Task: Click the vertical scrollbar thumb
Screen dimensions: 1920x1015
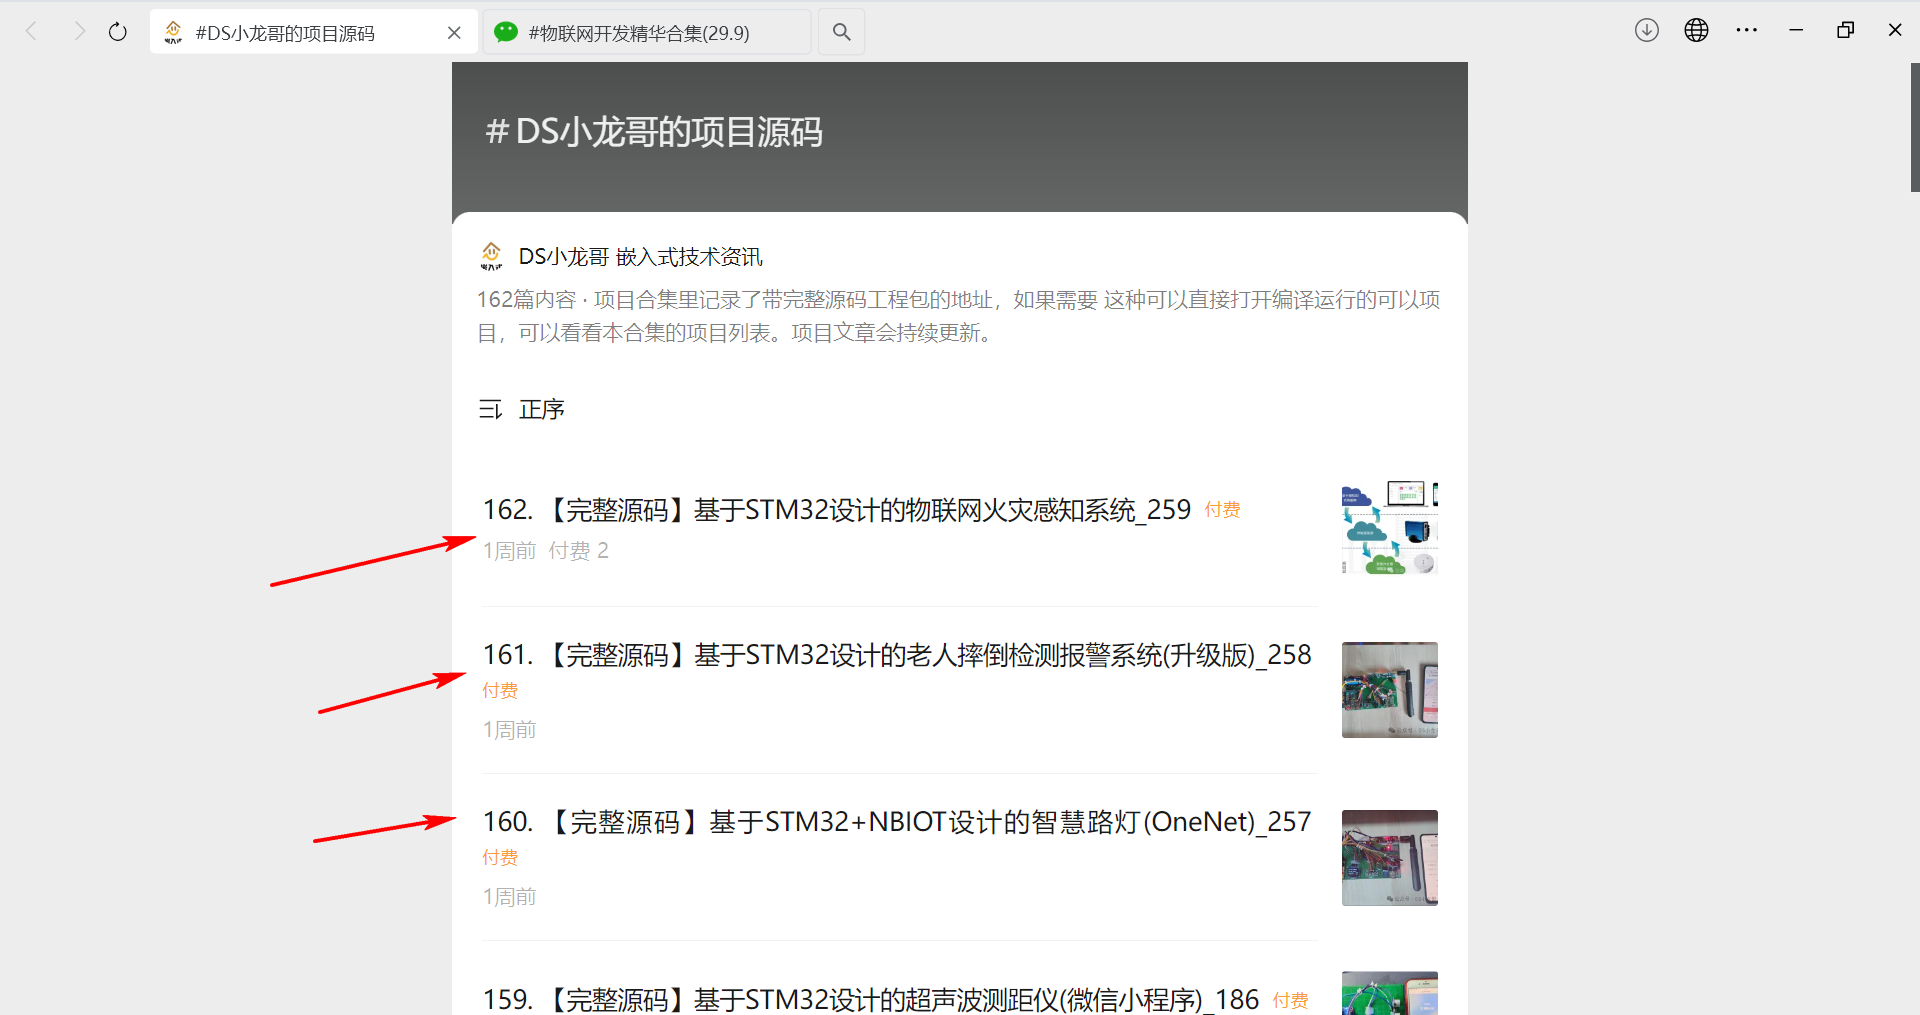Action: 1915,127
